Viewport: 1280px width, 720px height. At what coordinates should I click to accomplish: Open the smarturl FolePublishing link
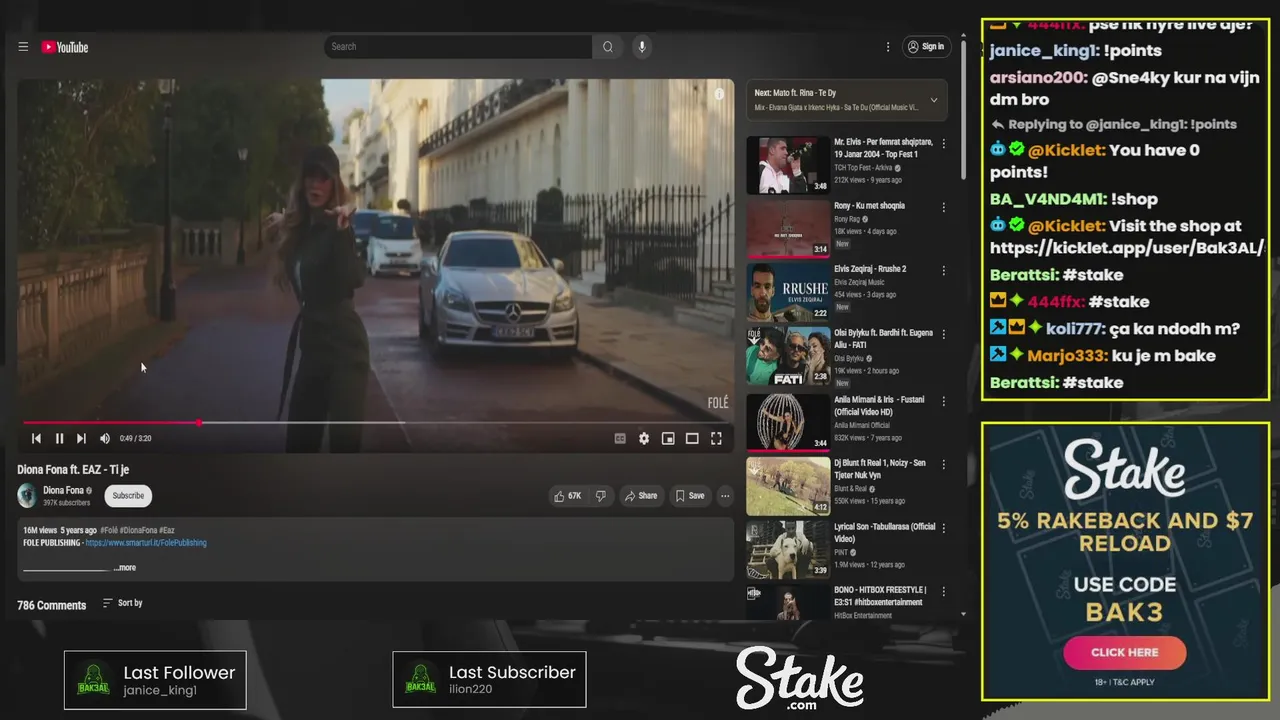point(146,543)
